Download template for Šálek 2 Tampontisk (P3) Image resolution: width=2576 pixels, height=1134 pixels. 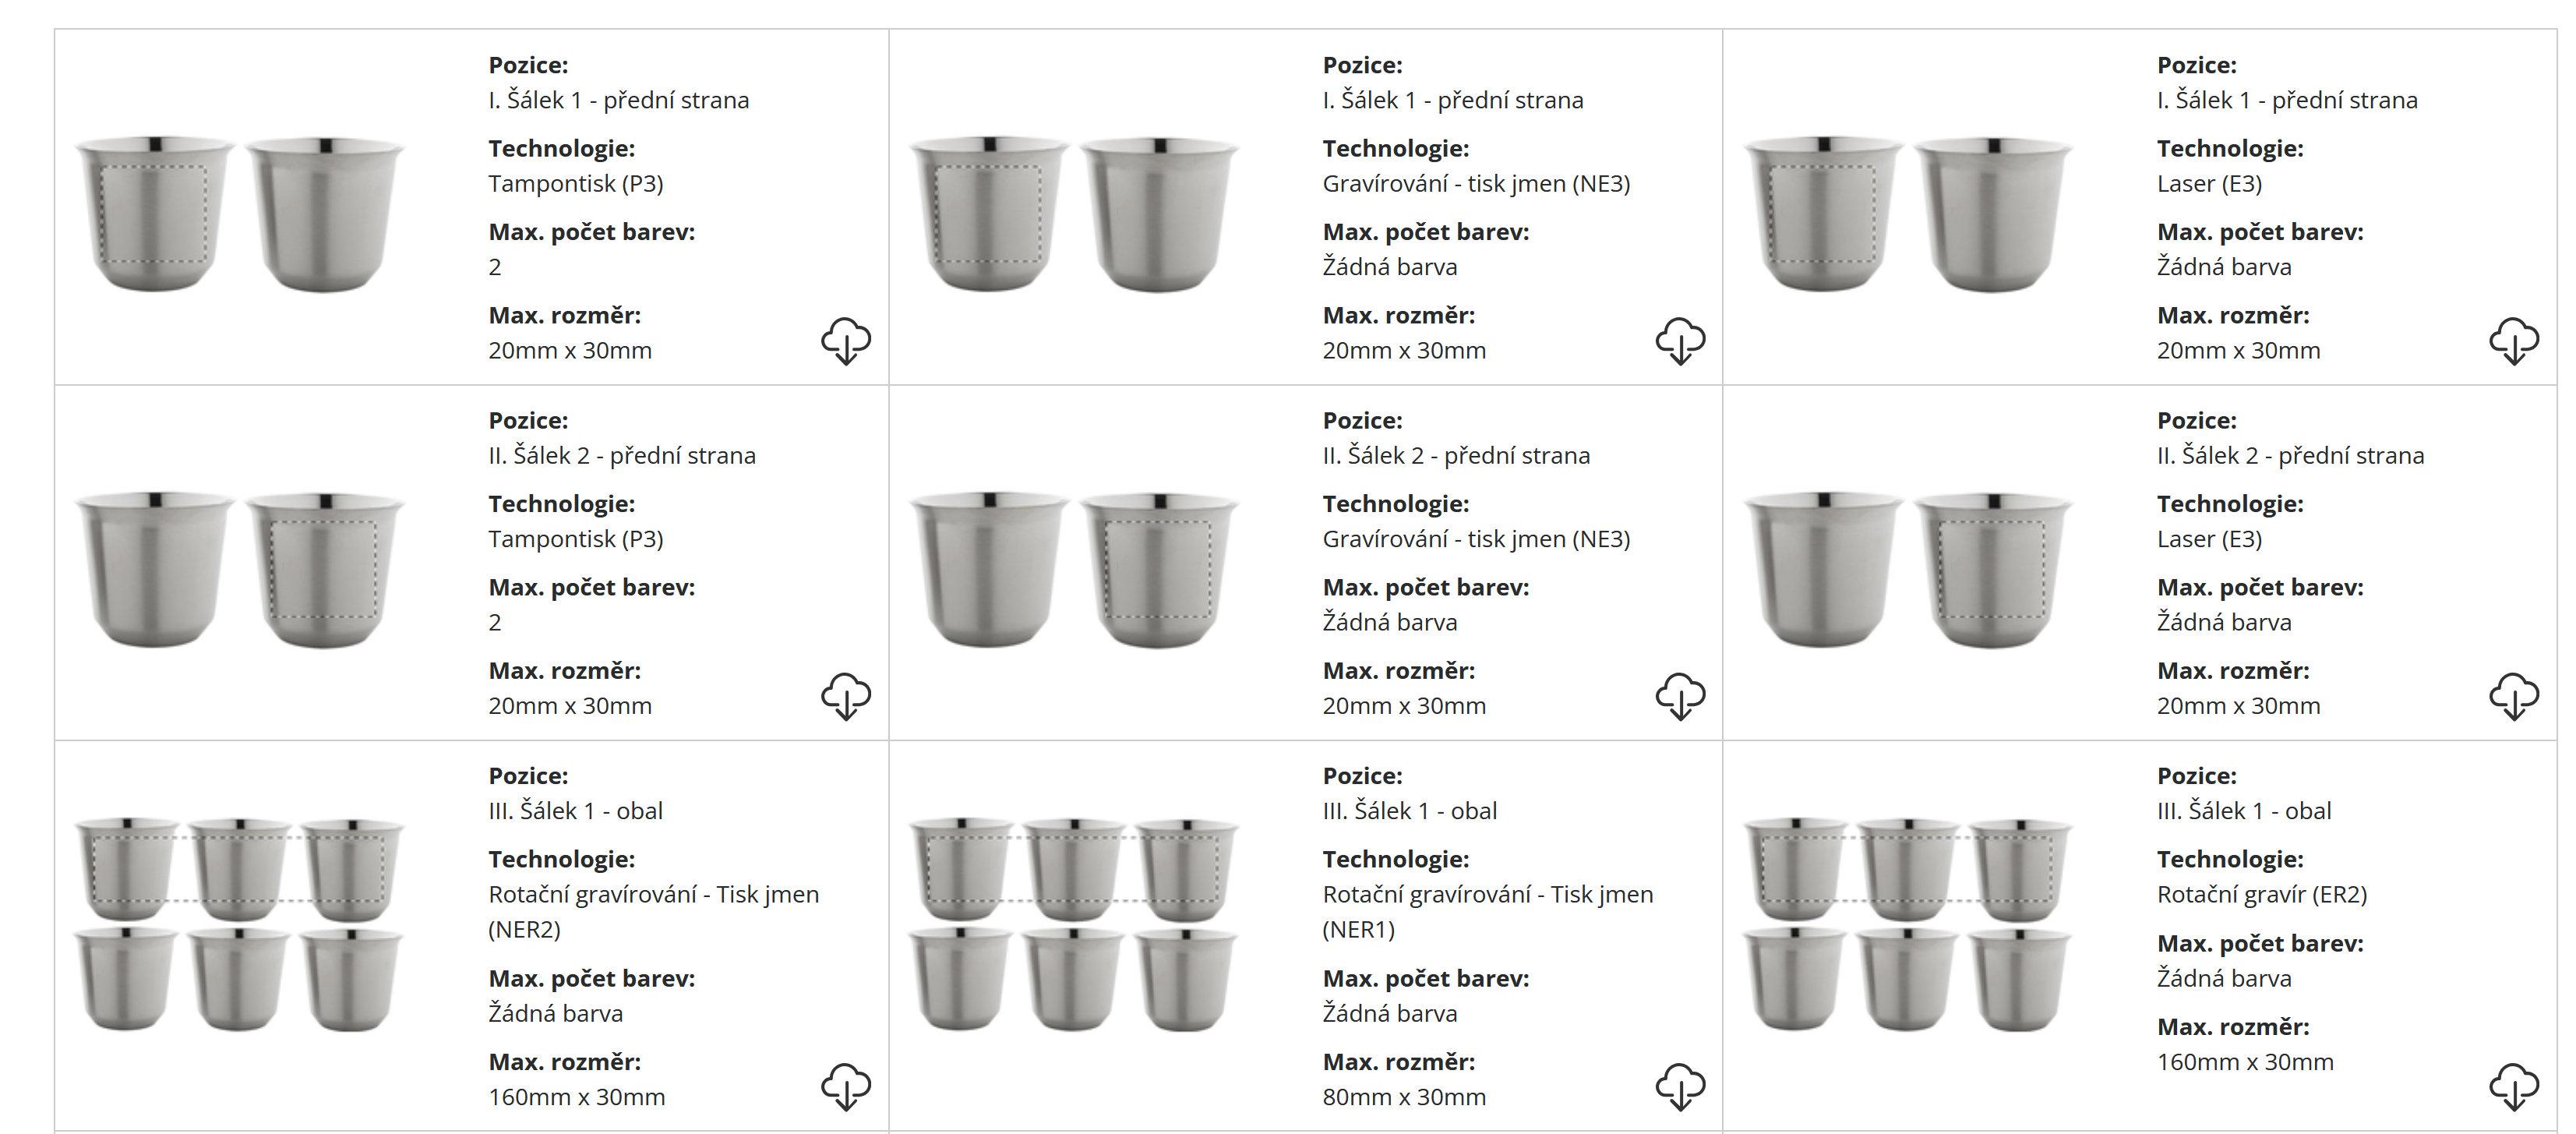tap(846, 696)
